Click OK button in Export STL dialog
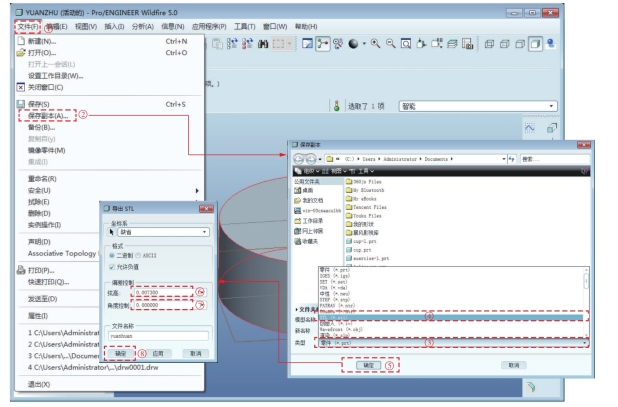The image size is (618, 407). tap(120, 353)
